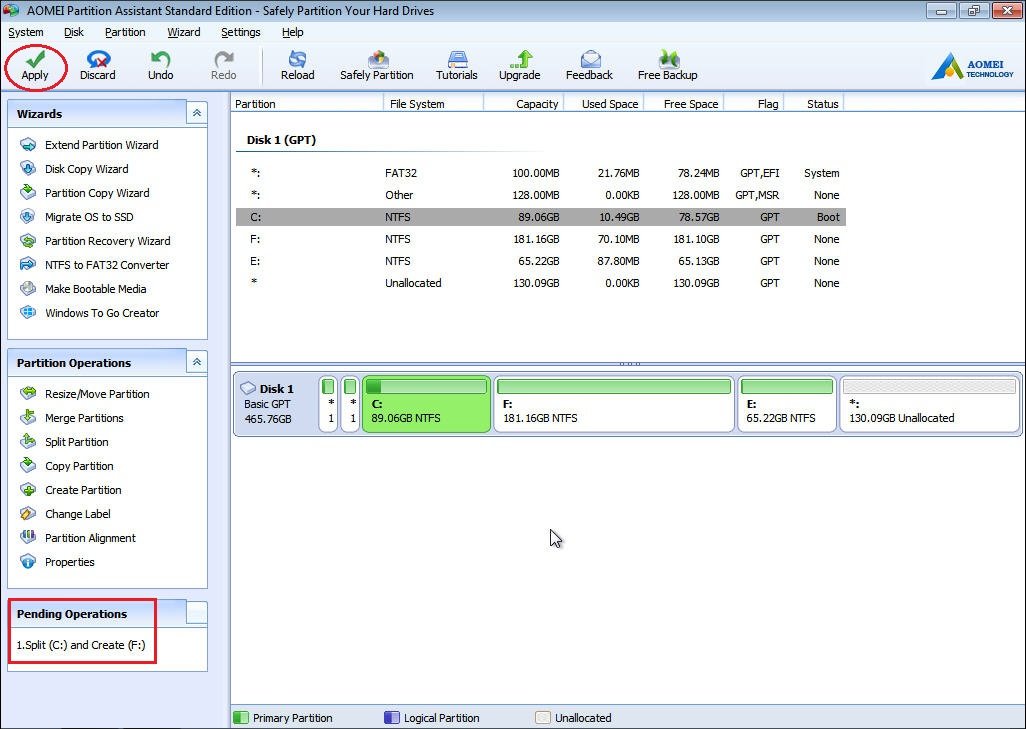This screenshot has width=1026, height=729.
Task: Sort by the Capacity column header
Action: [x=536, y=104]
